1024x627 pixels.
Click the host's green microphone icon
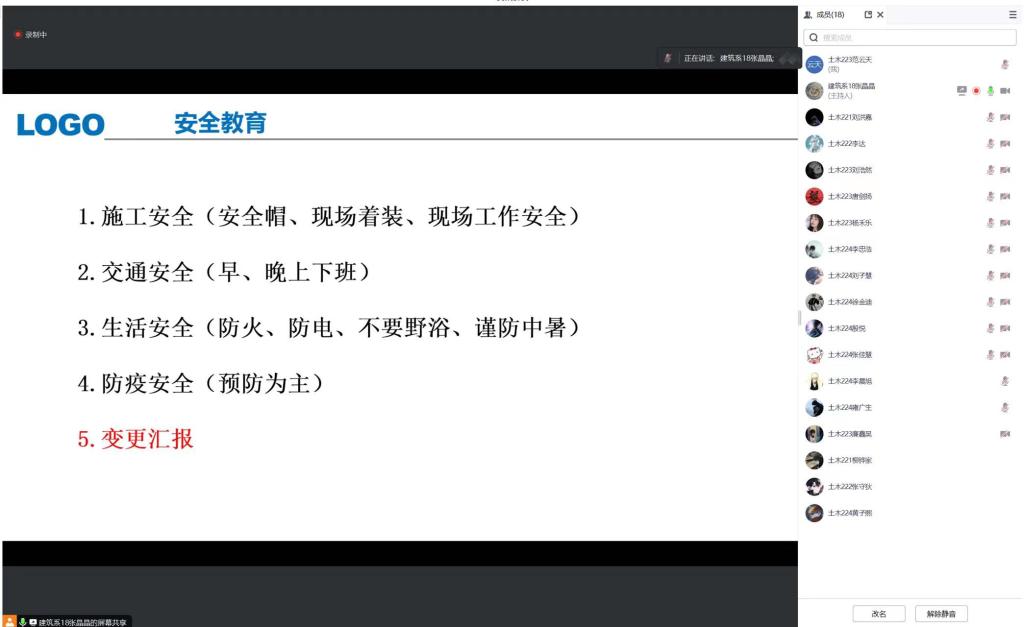point(990,91)
